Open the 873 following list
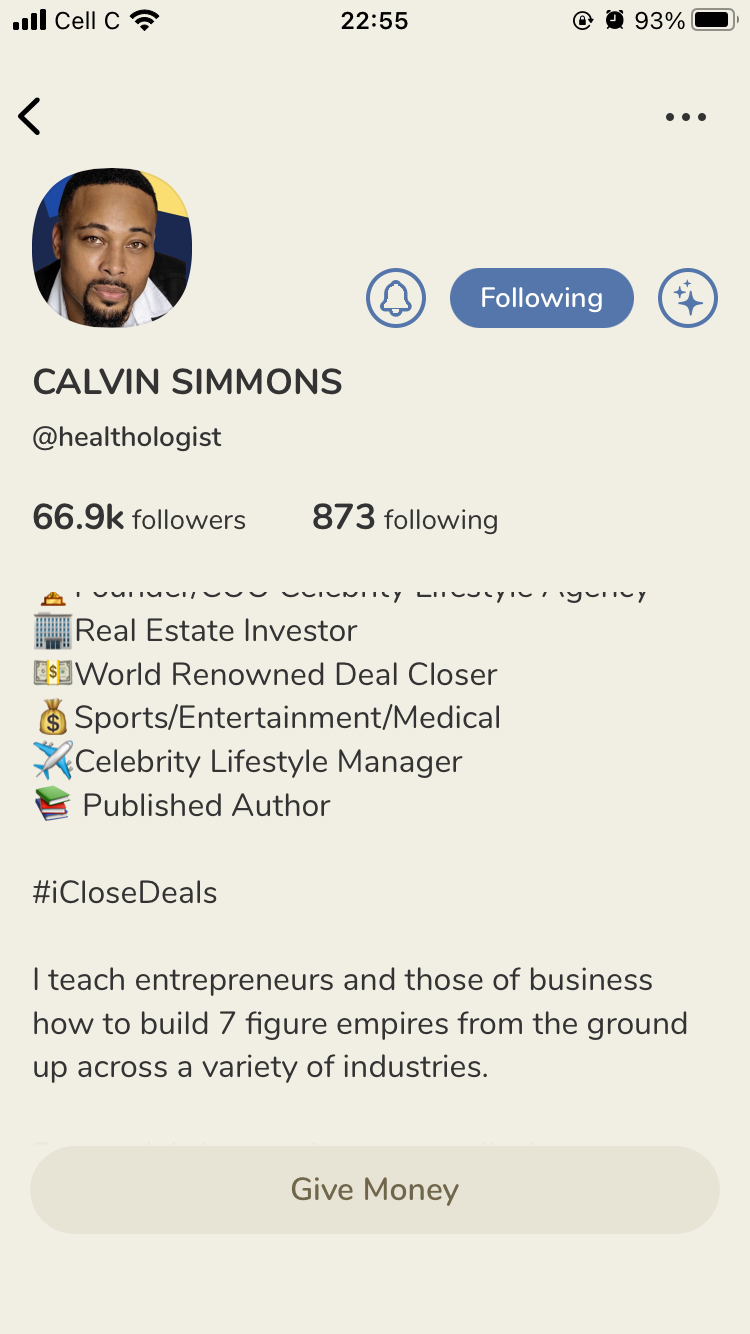Screen dimensions: 750x1334 405,518
